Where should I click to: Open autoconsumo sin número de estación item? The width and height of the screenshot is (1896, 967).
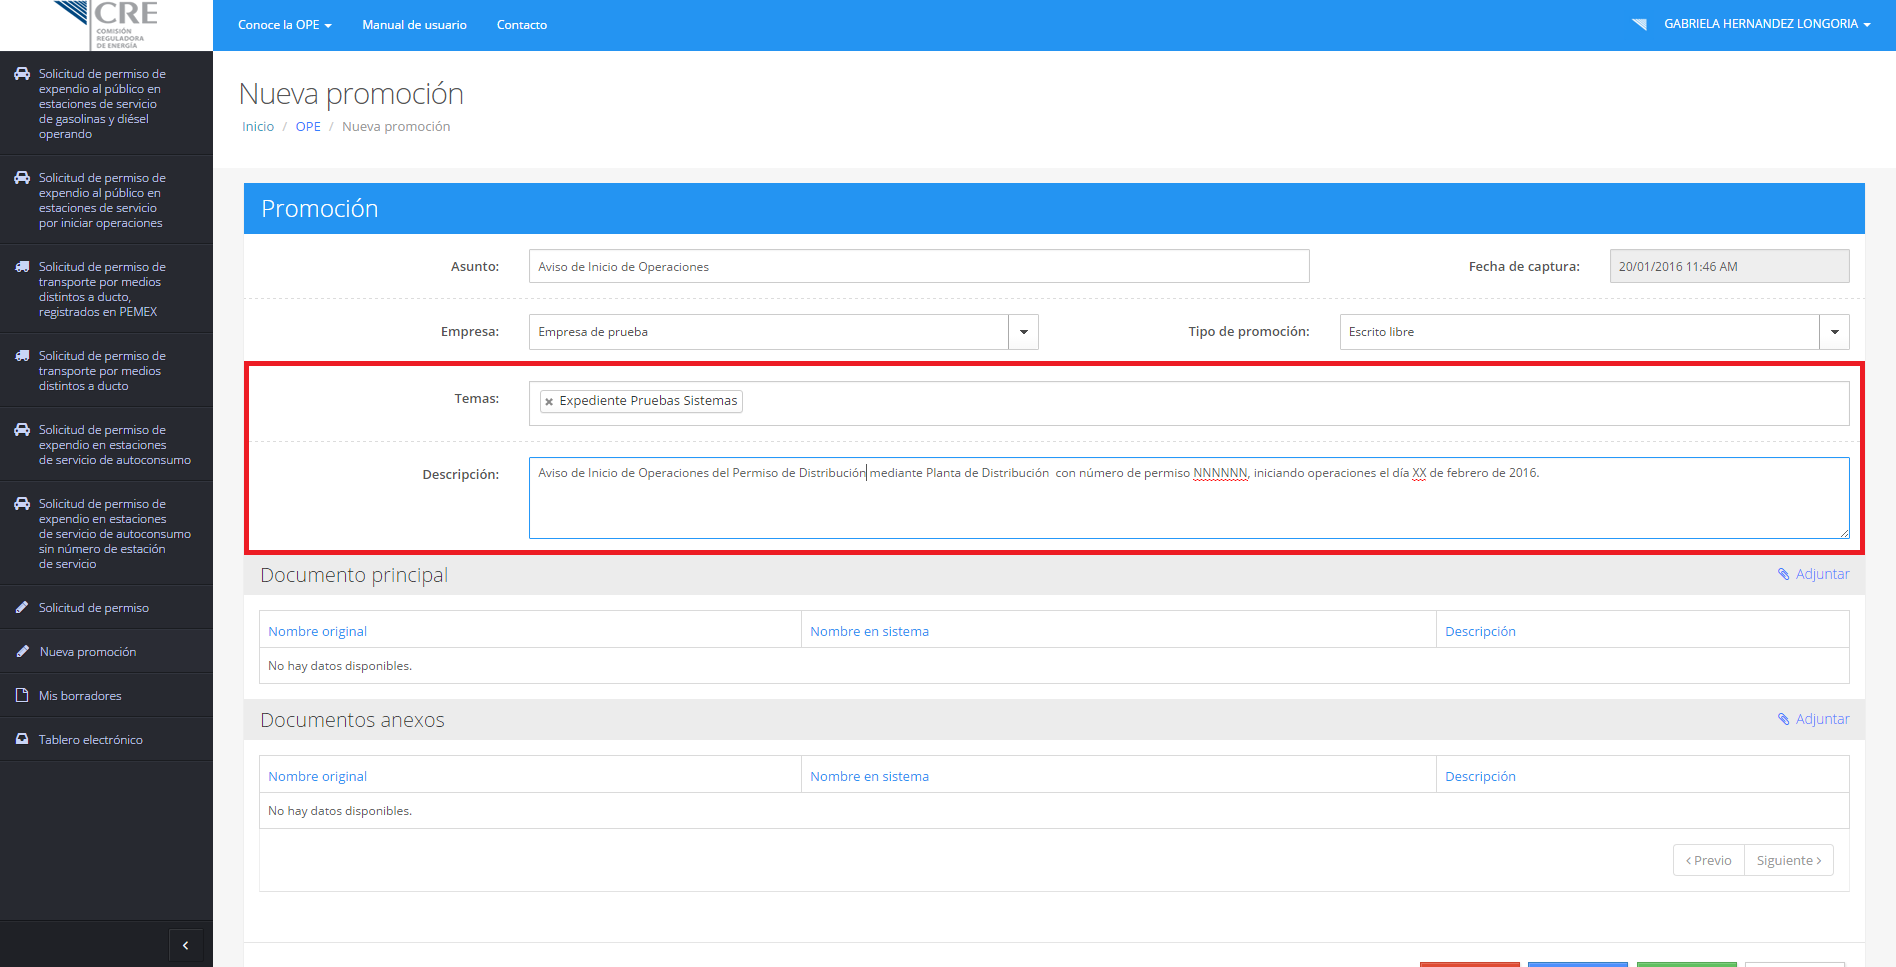click(106, 533)
